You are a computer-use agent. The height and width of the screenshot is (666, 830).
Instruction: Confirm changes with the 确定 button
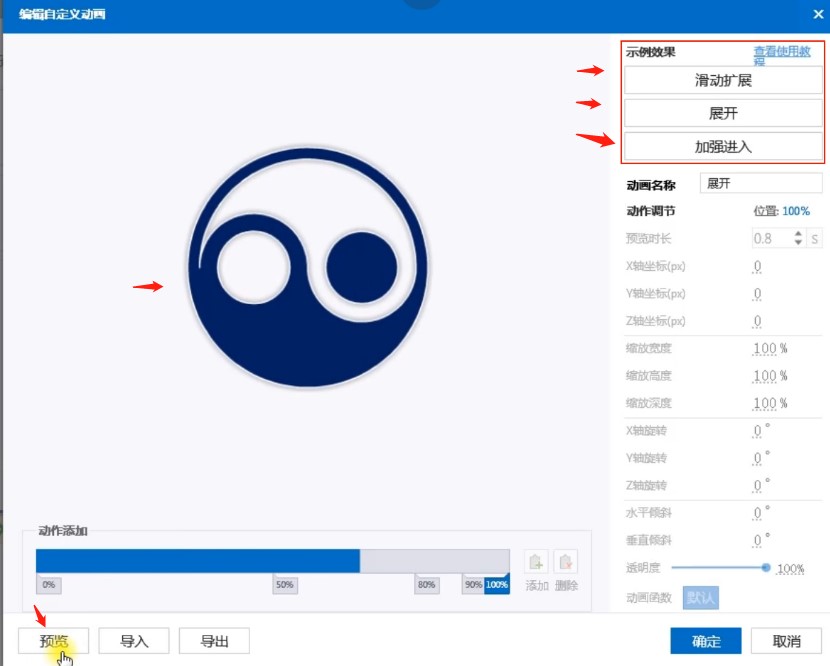tap(706, 641)
